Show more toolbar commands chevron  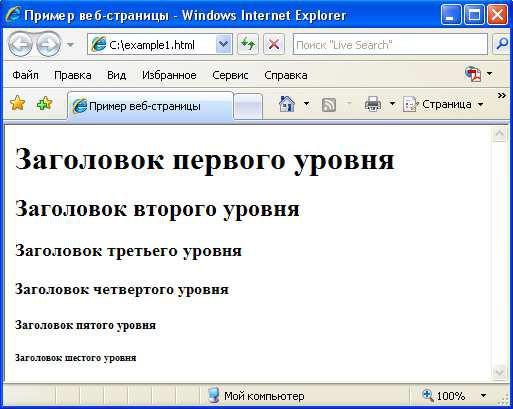pyautogui.click(x=501, y=96)
